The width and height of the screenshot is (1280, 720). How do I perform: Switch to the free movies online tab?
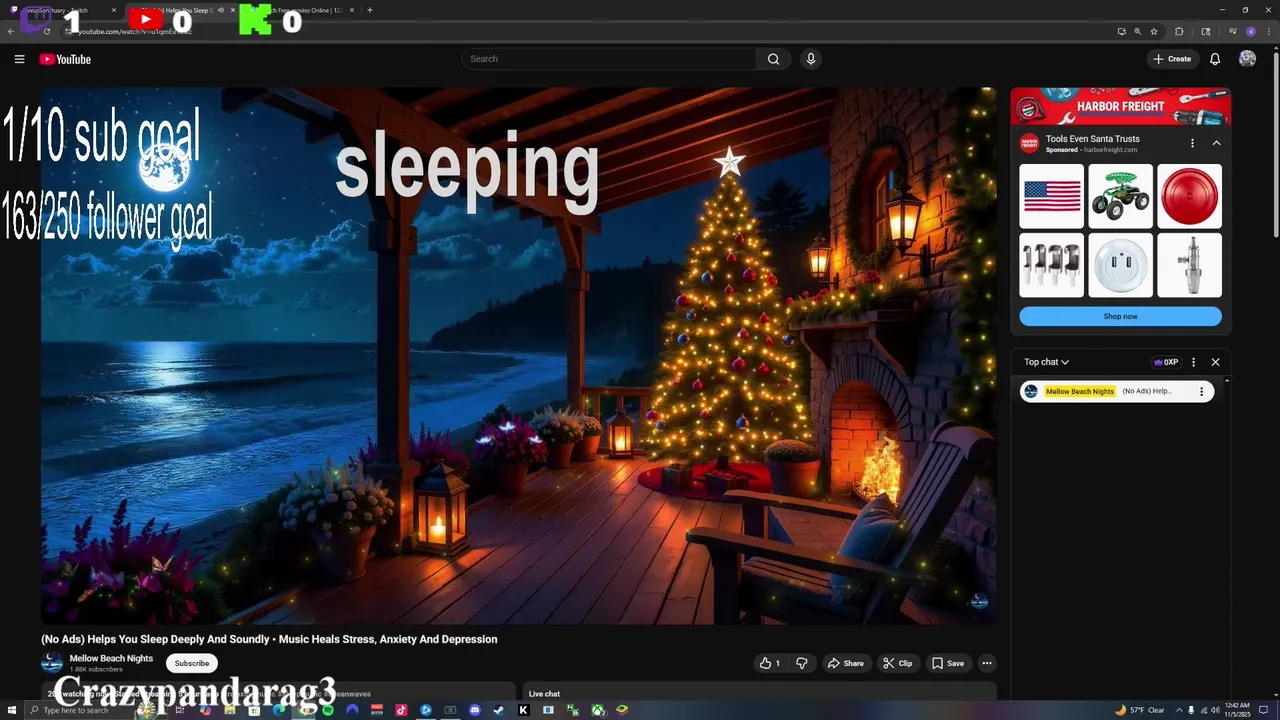[300, 10]
